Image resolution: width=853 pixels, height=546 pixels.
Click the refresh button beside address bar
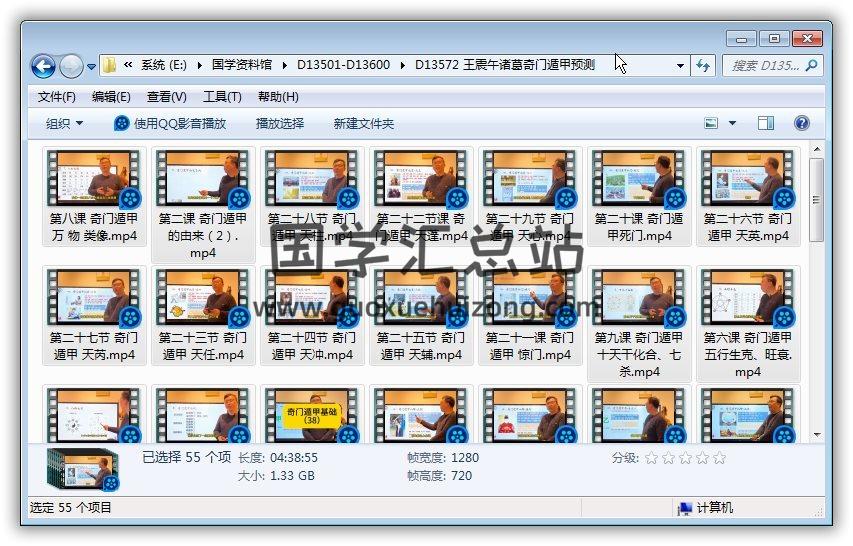click(x=703, y=66)
